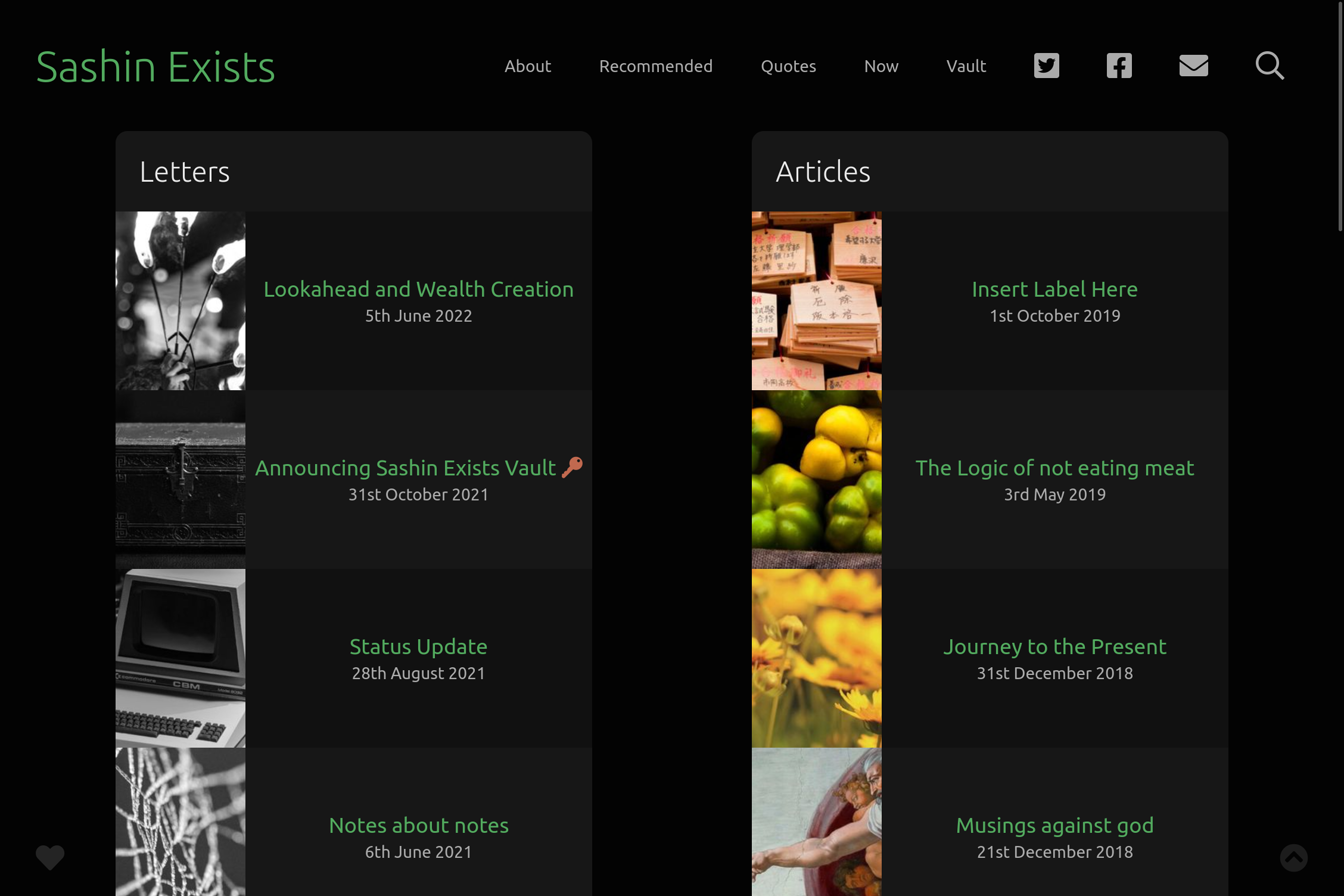Select Now from the navigation bar

click(x=881, y=66)
